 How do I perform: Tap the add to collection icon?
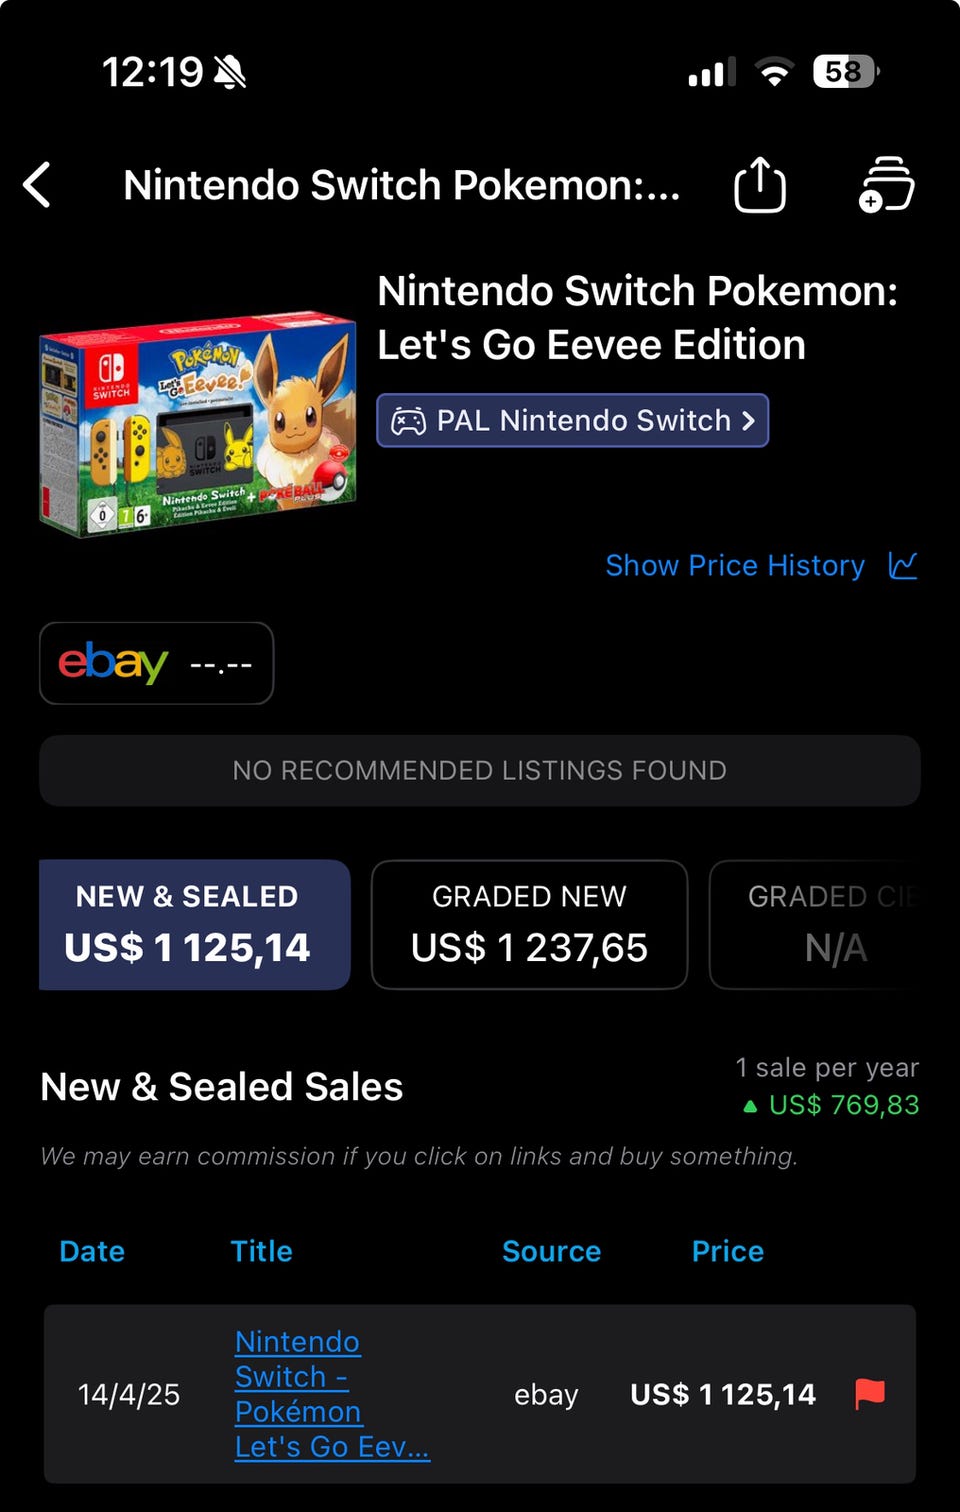click(x=886, y=185)
